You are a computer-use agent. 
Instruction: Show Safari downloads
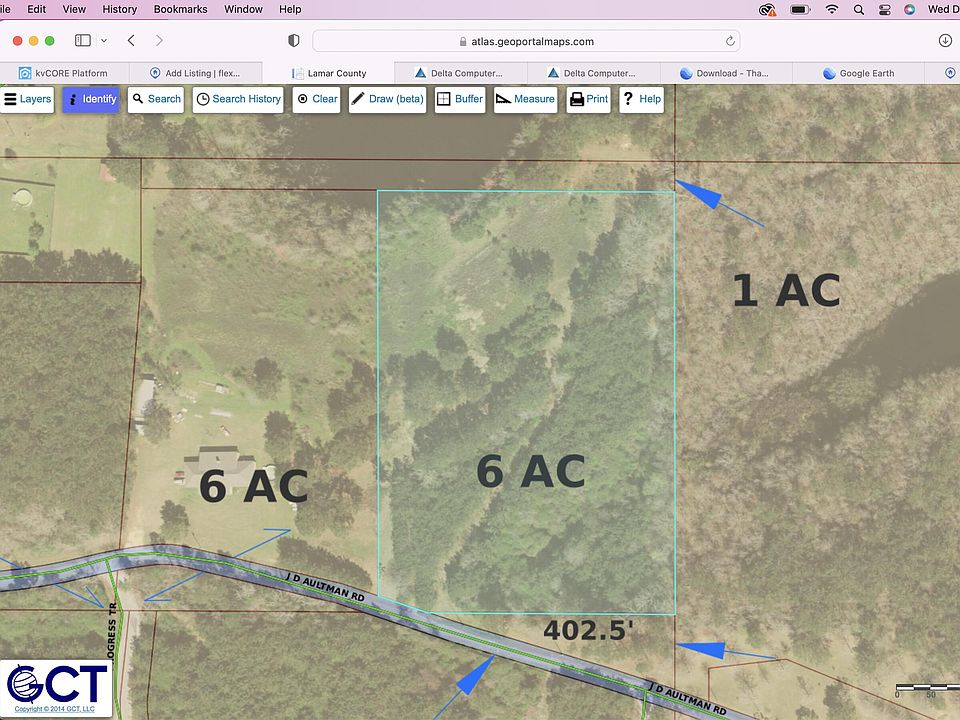tap(945, 41)
